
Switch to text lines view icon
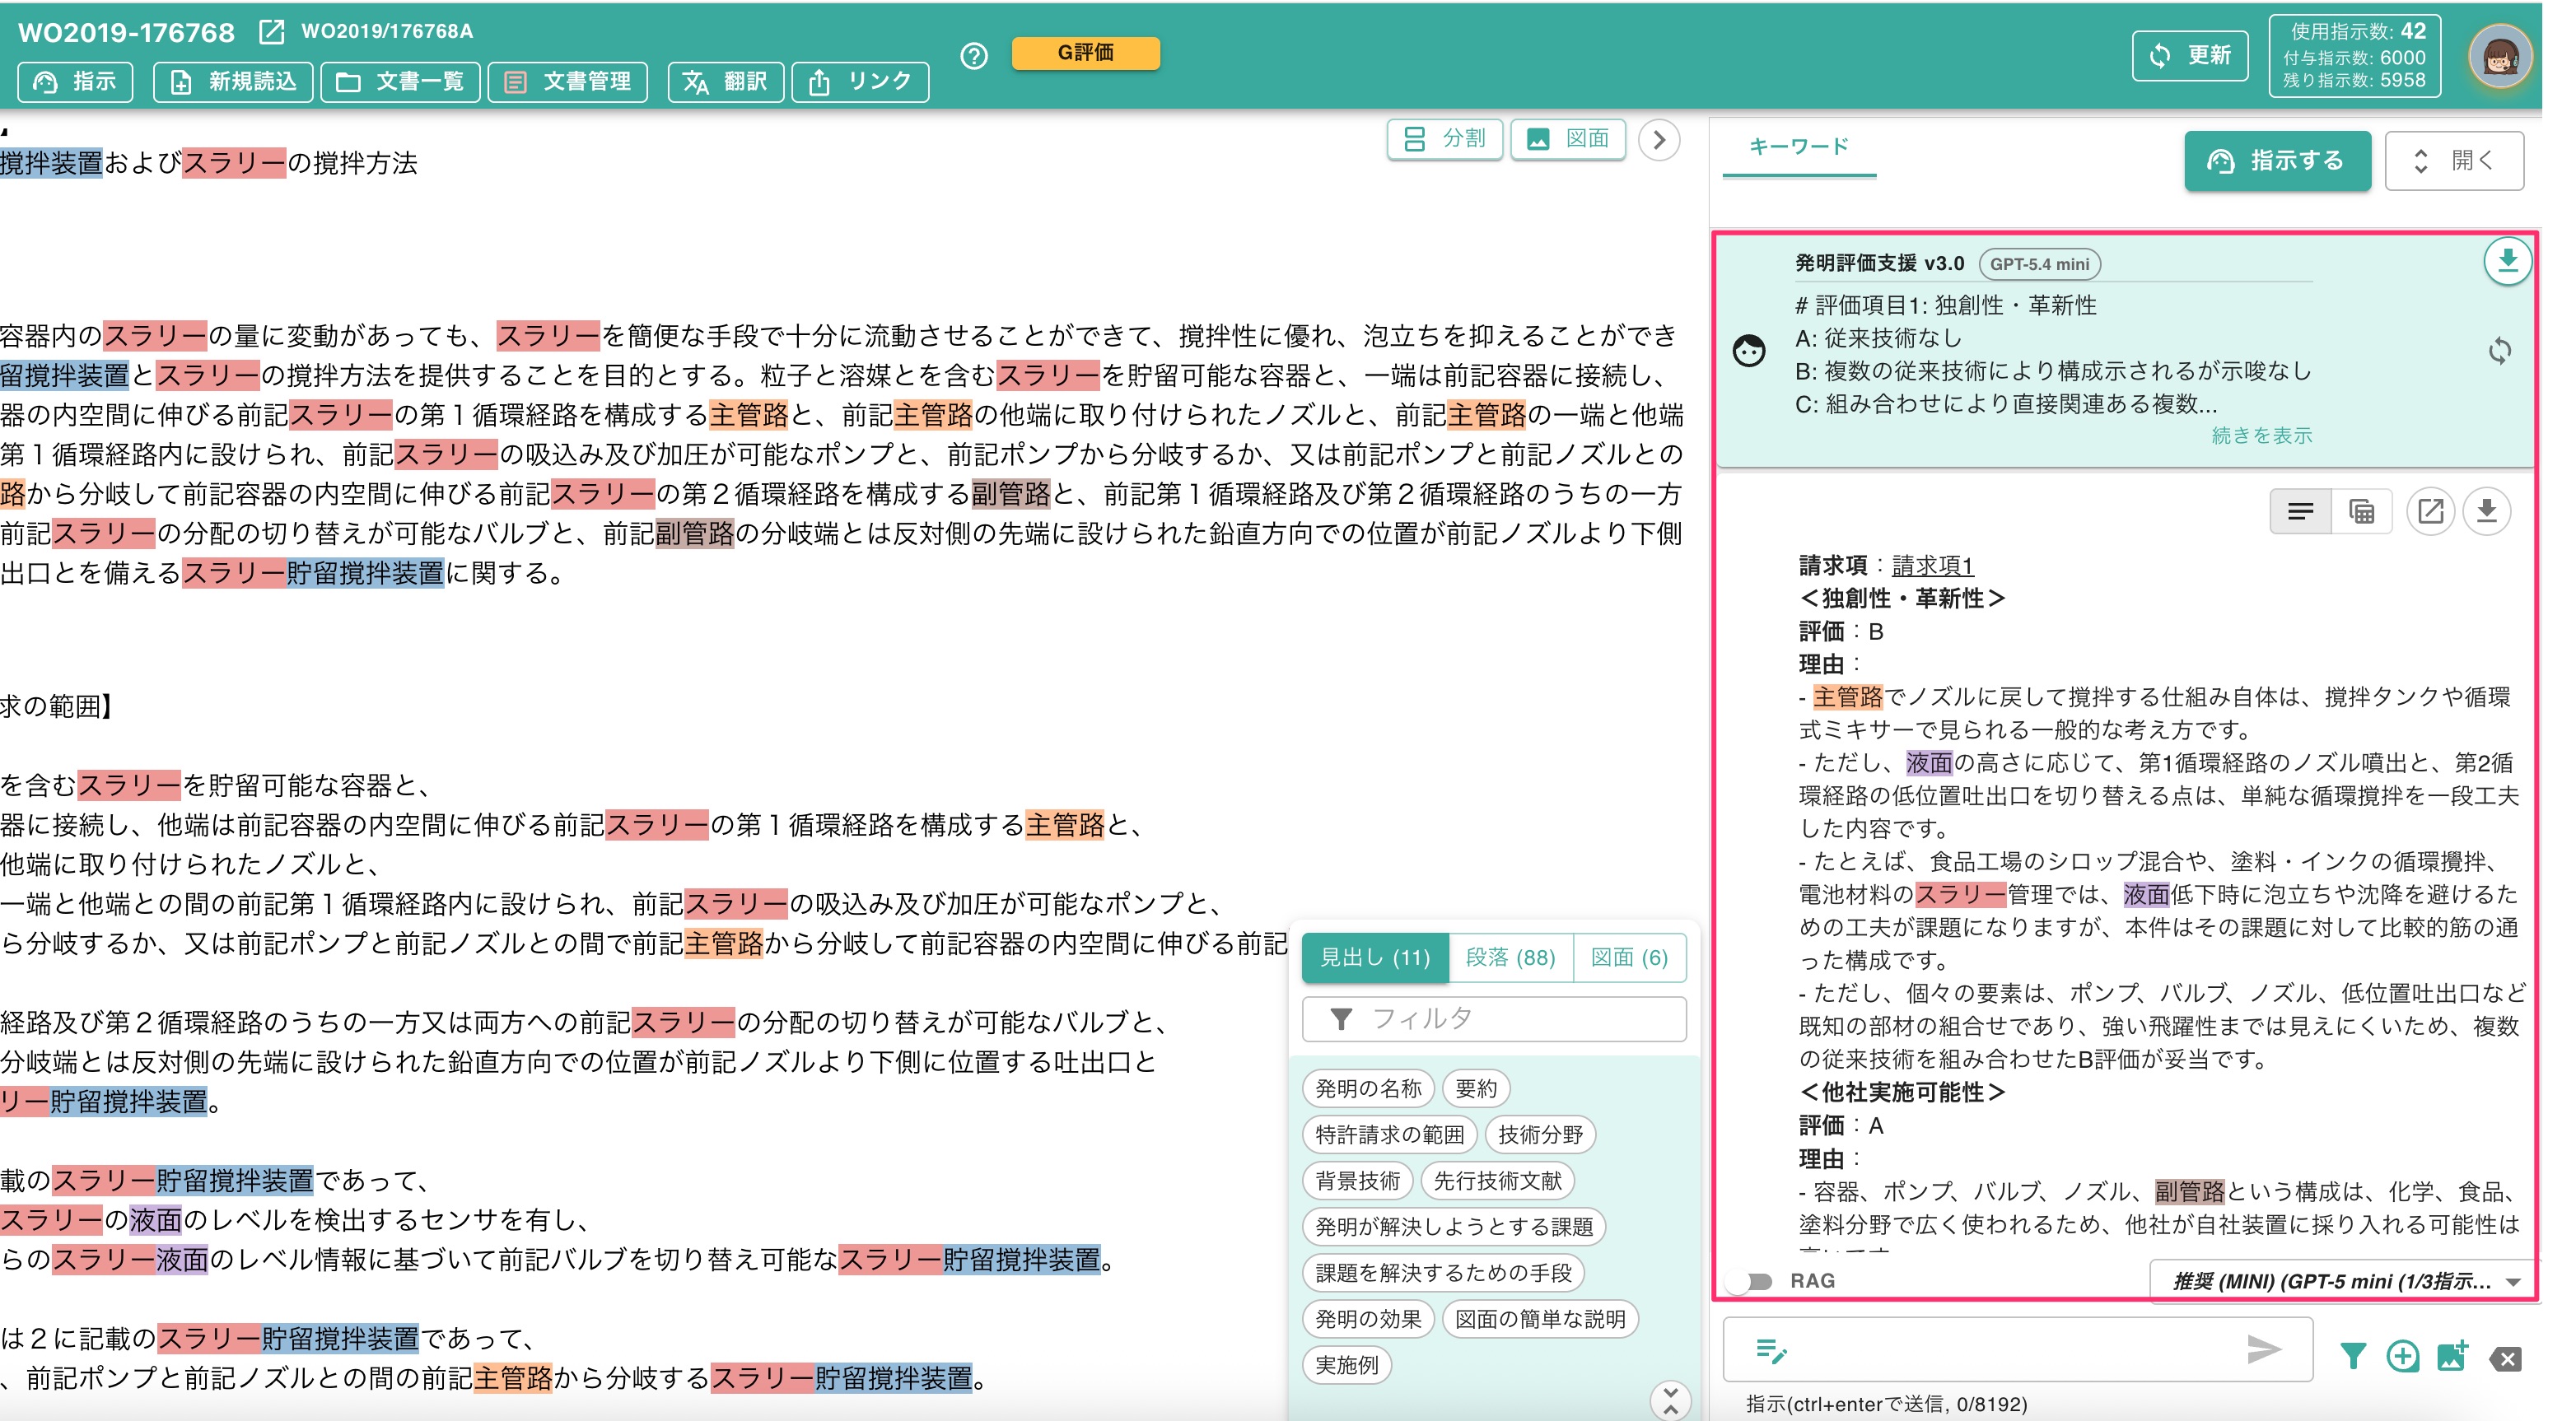coord(2300,512)
